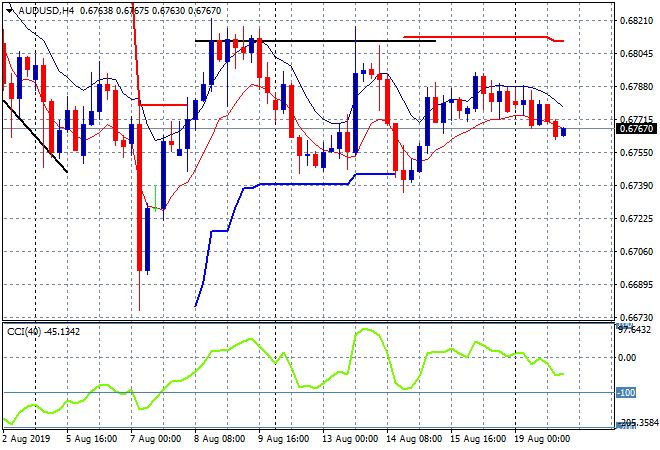Click the -100 level label in CCI panel
This screenshot has width=660, height=450.
(626, 393)
